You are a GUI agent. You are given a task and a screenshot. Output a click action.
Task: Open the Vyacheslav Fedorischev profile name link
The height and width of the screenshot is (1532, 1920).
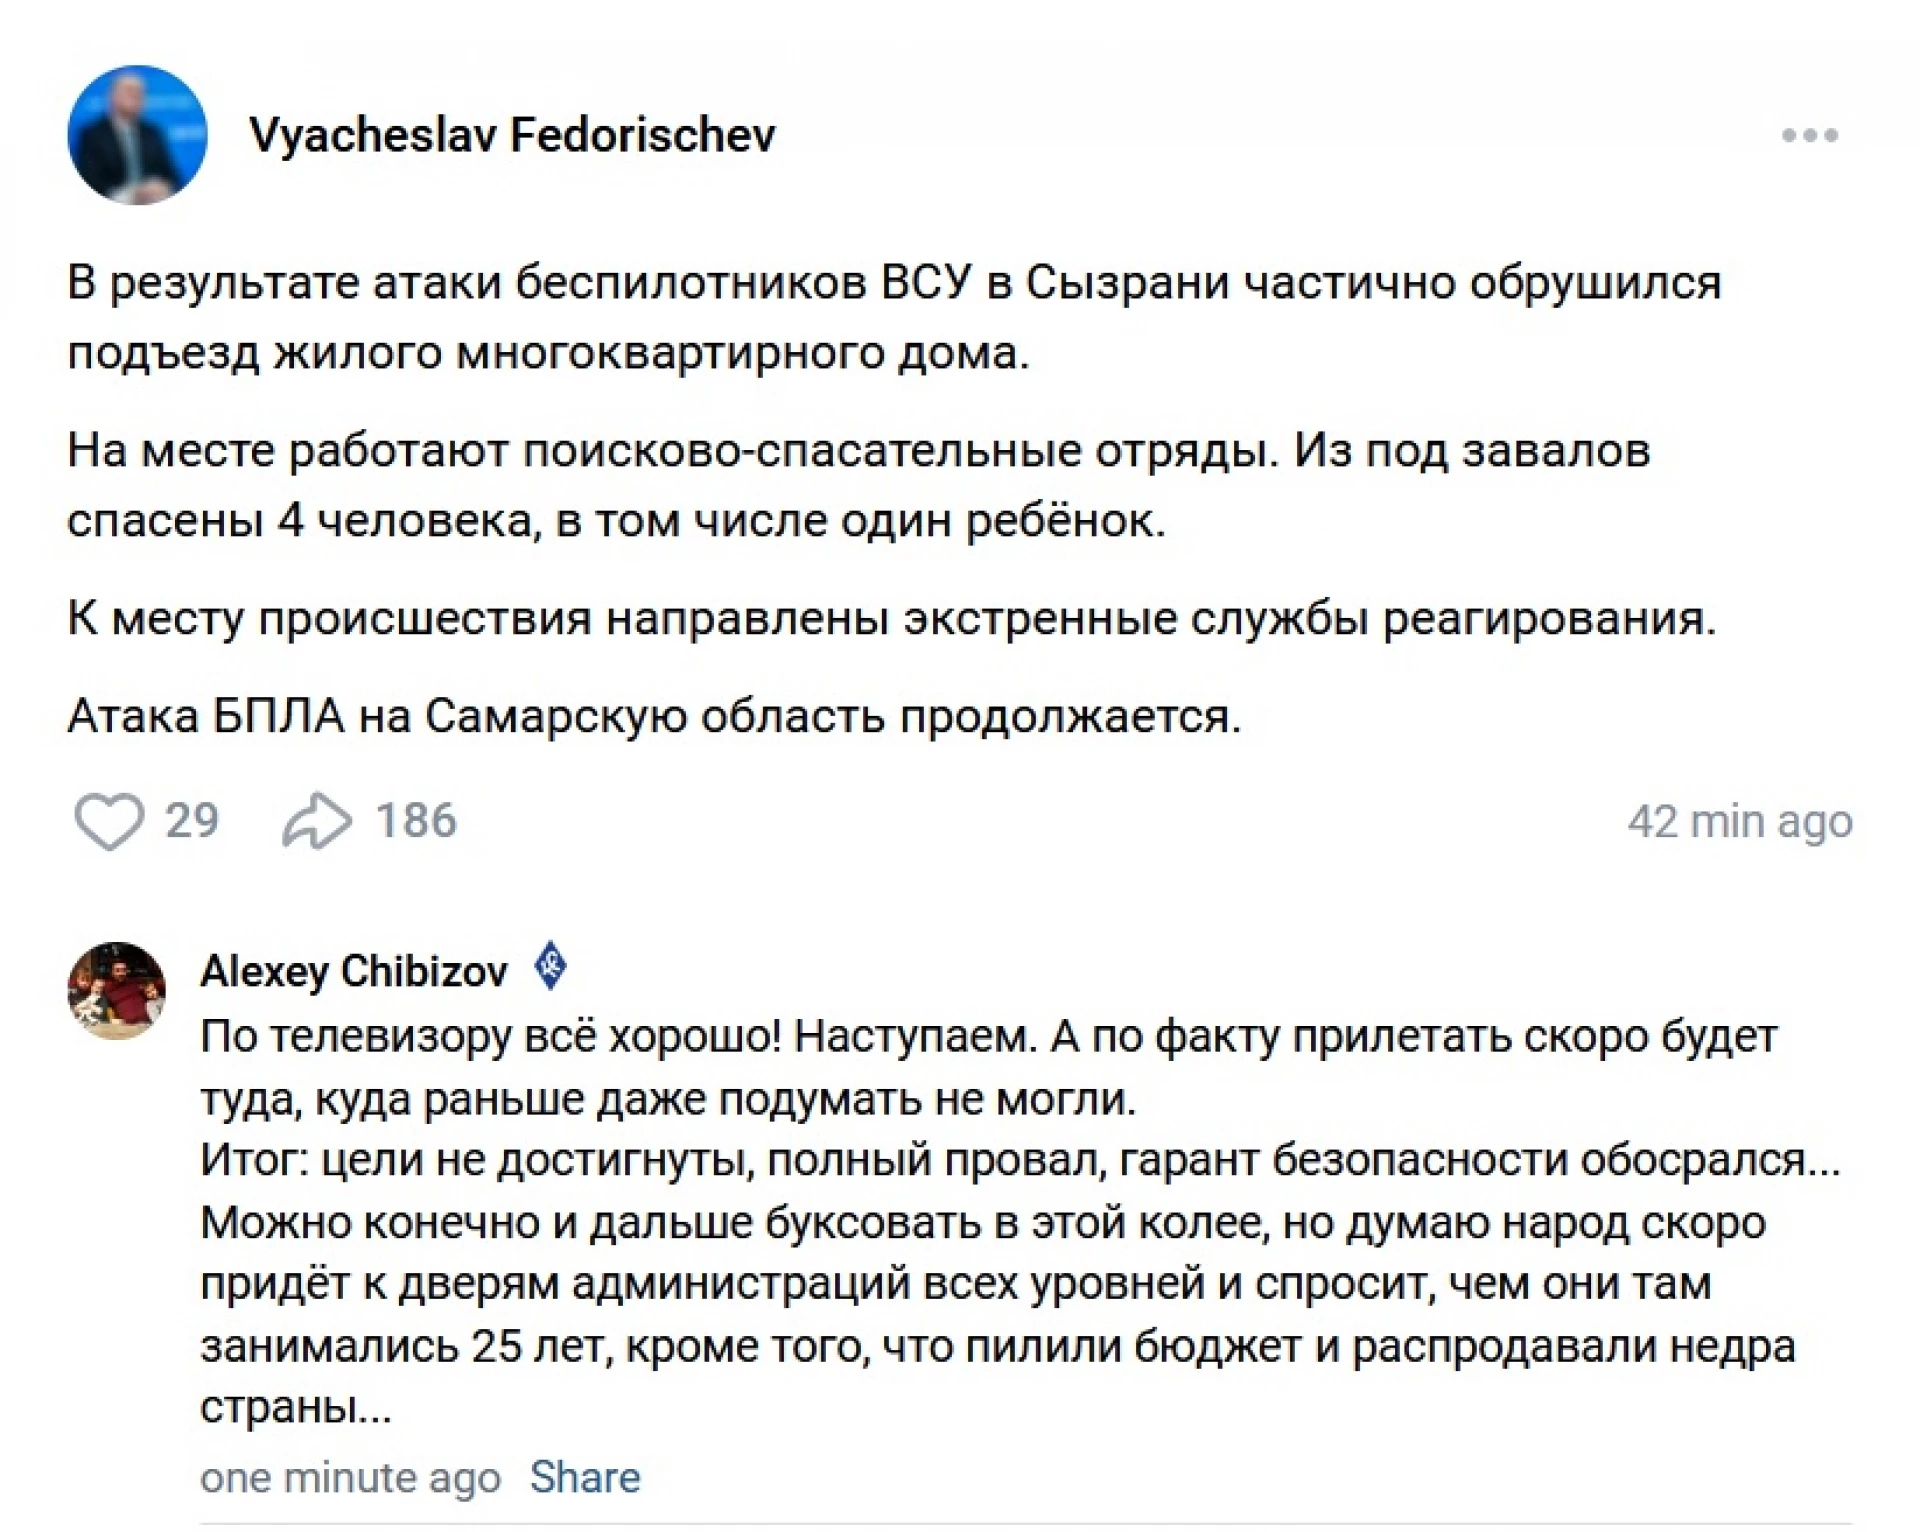(512, 136)
